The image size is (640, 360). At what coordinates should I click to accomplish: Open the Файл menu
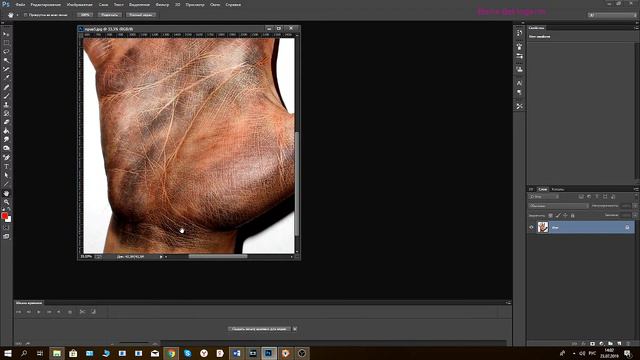[20, 5]
